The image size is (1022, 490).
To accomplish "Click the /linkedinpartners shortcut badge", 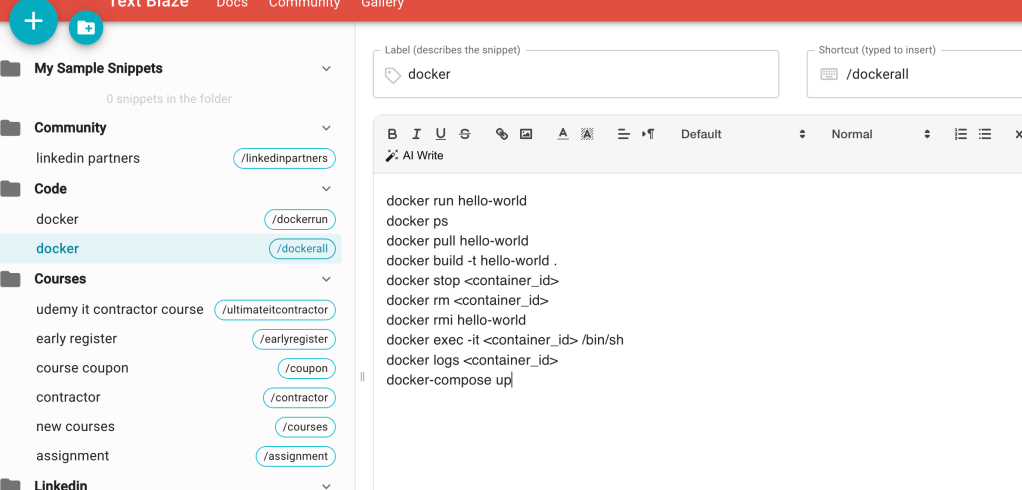I will (x=285, y=159).
